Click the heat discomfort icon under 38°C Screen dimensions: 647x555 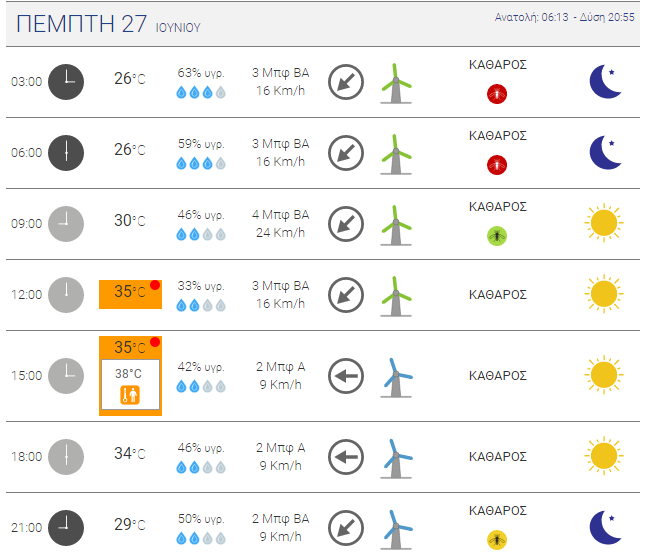click(130, 395)
